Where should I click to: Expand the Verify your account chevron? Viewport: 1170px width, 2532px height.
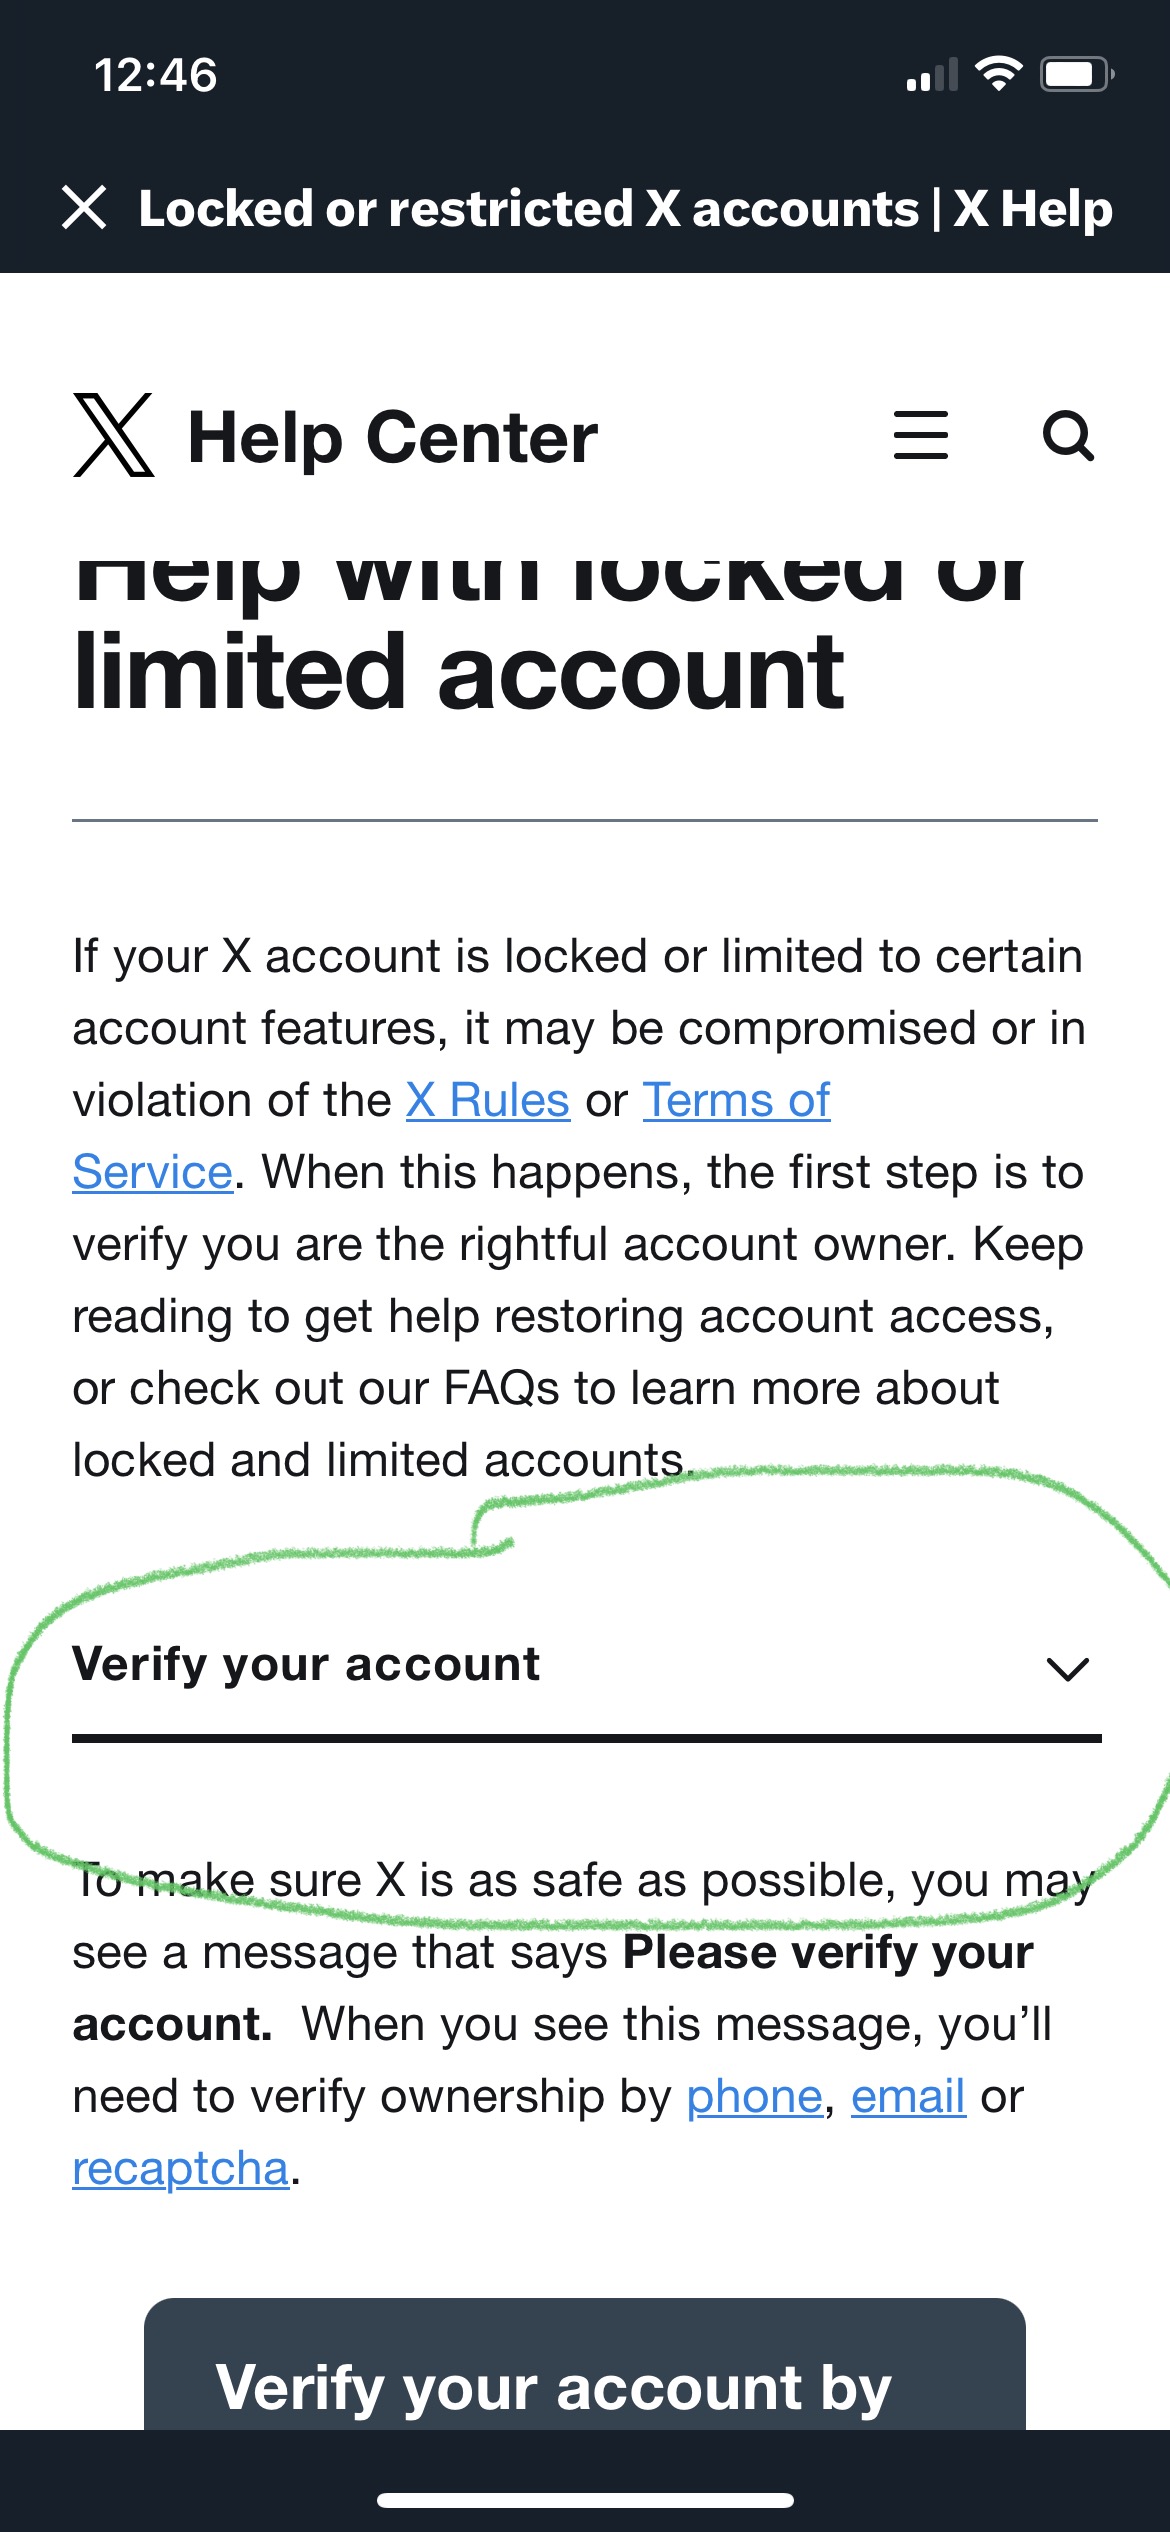pos(1067,1668)
